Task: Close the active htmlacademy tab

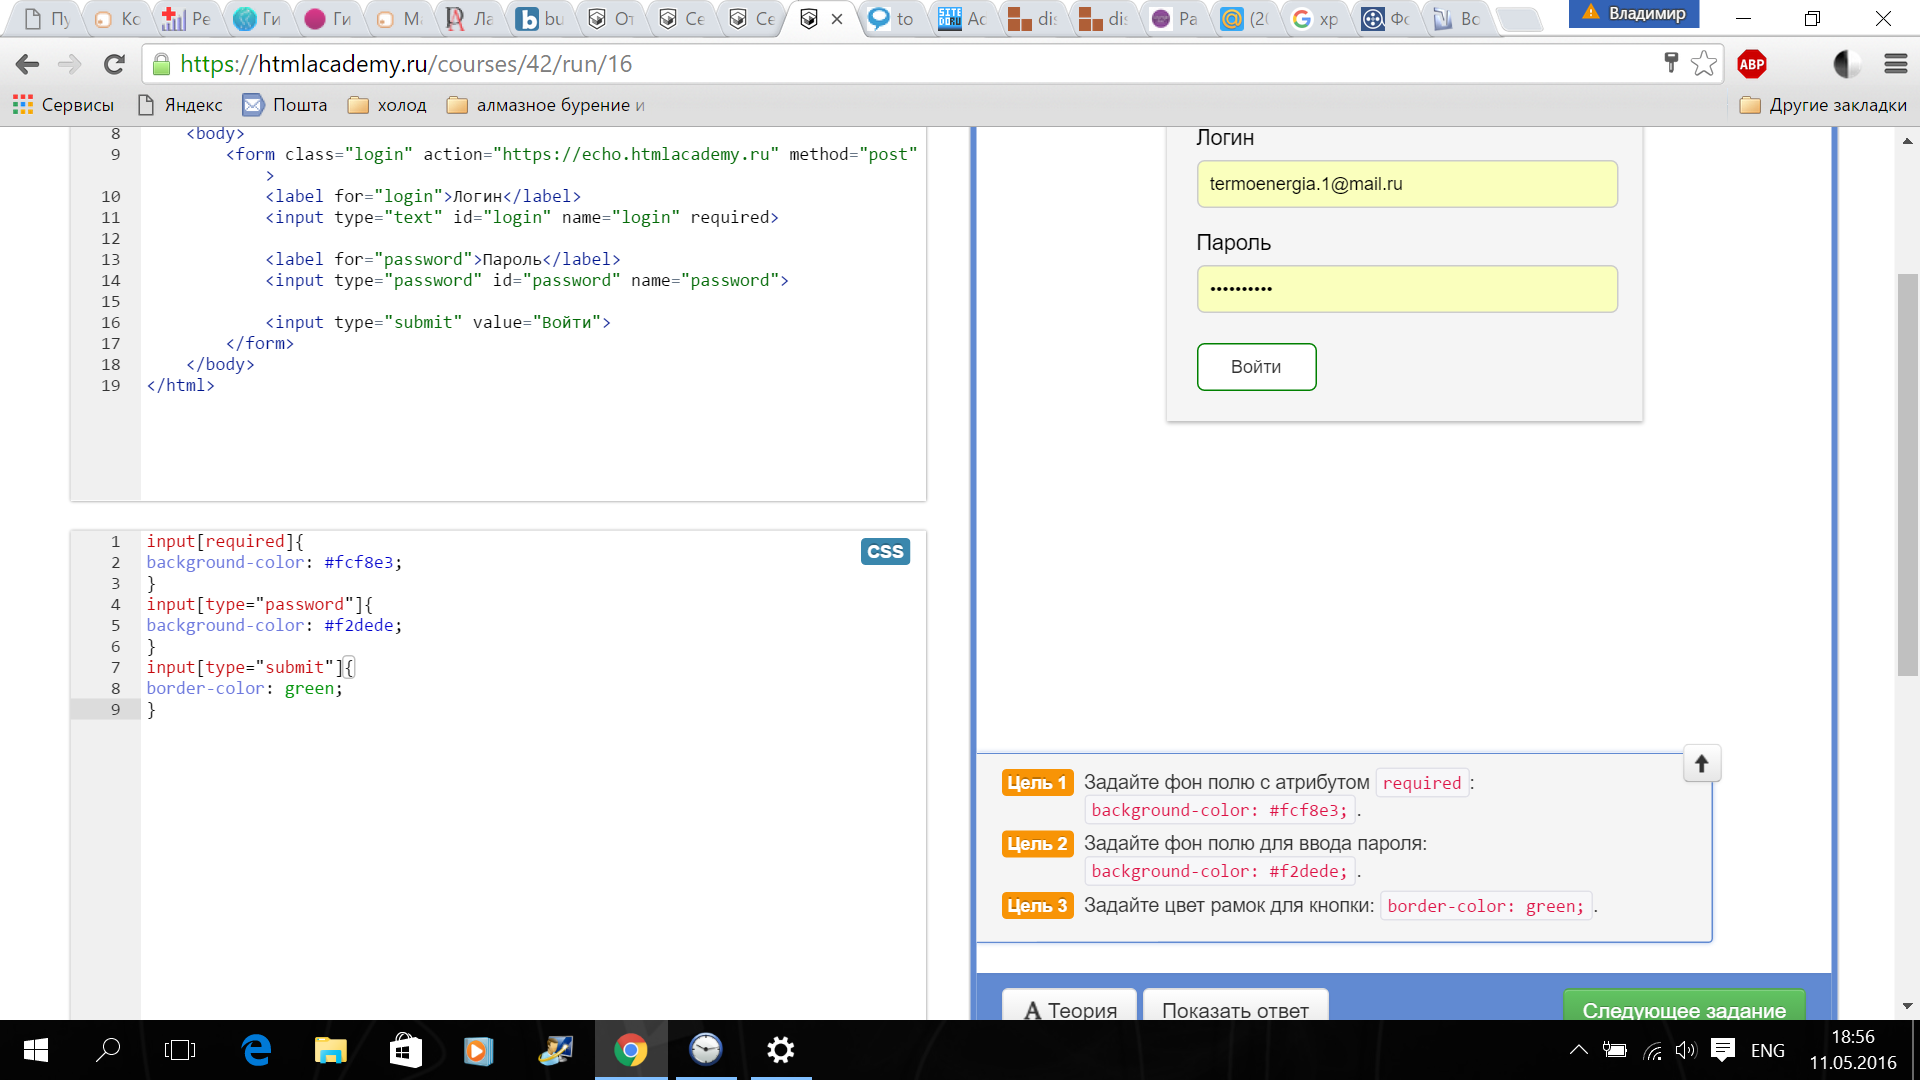Action: pos(837,19)
